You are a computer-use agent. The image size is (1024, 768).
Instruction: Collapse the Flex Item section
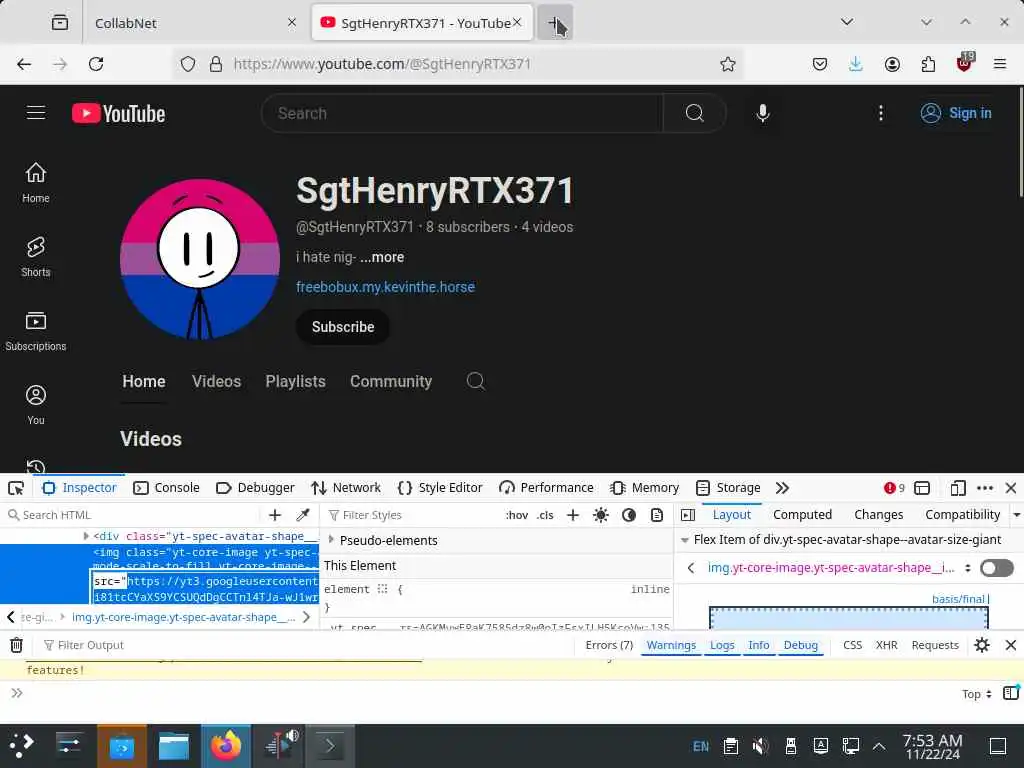coord(684,540)
